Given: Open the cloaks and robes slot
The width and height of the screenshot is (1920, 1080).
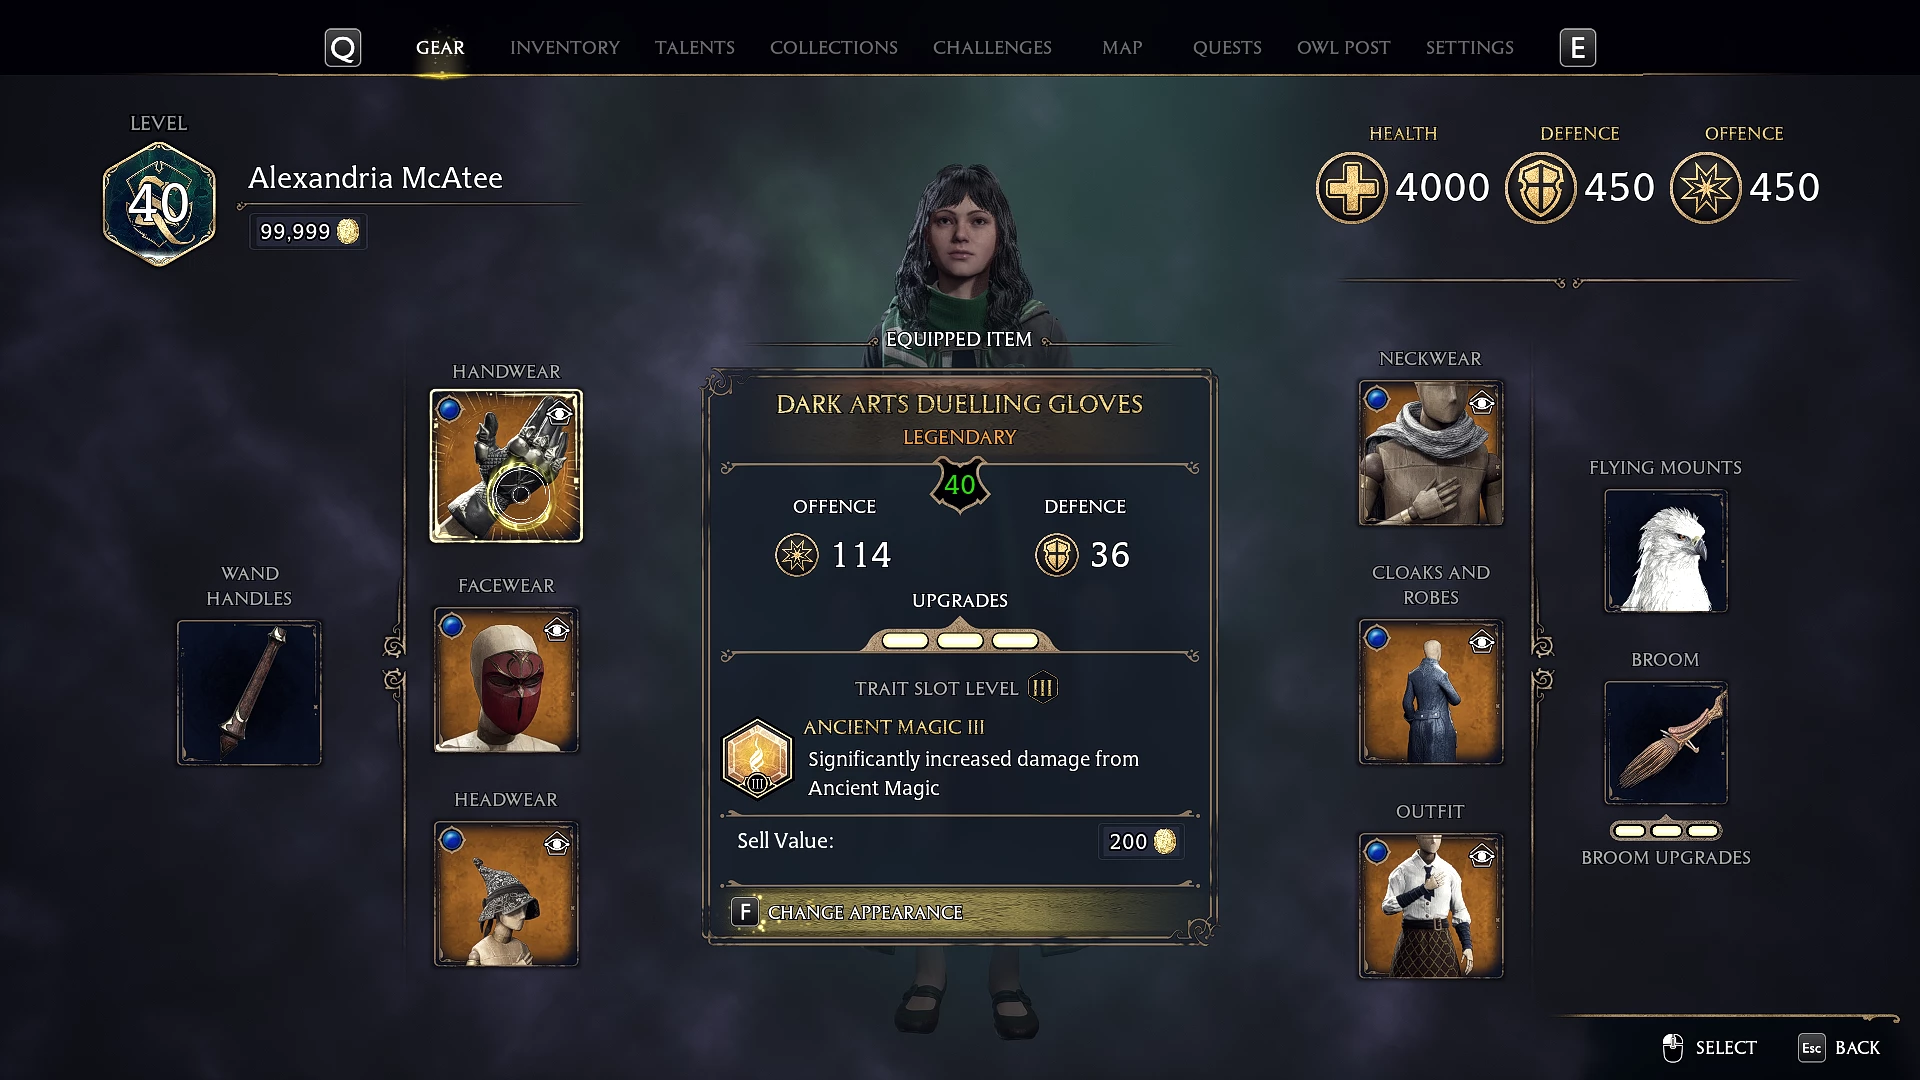Looking at the screenshot, I should (1431, 692).
